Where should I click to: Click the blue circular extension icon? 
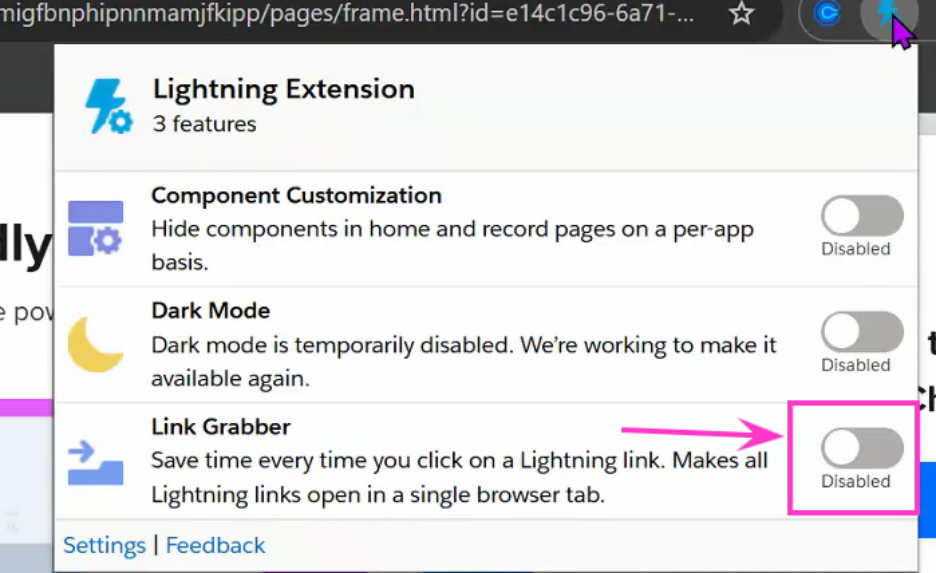tap(827, 13)
